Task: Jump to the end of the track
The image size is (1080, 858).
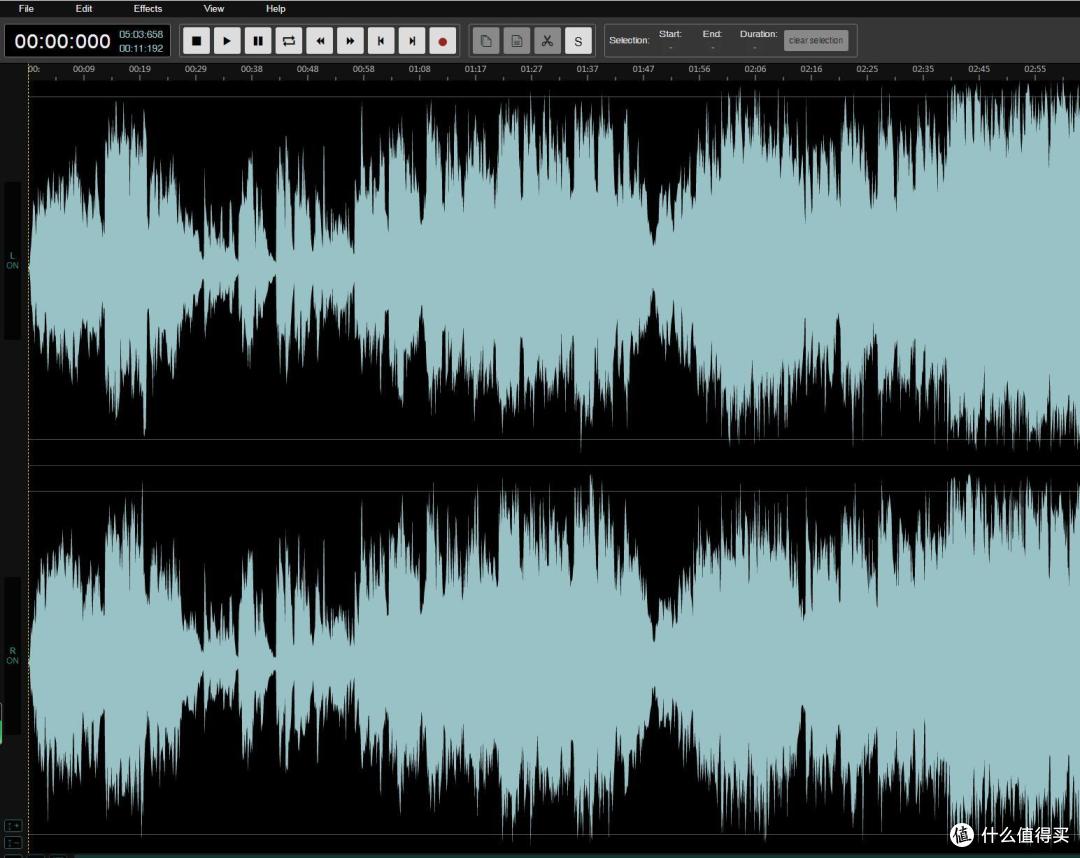Action: click(x=412, y=41)
